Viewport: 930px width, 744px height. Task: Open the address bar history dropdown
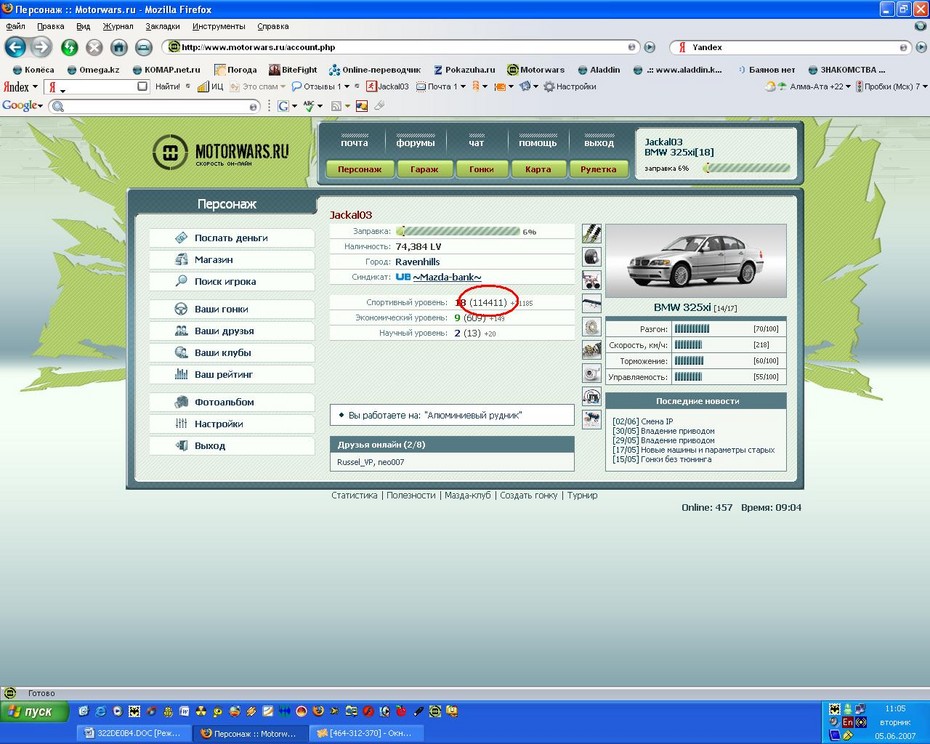pyautogui.click(x=632, y=47)
